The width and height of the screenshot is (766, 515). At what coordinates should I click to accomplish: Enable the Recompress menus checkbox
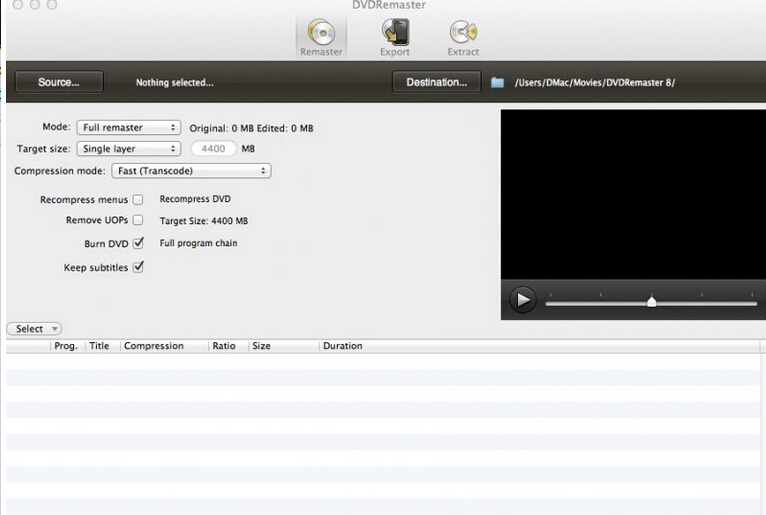(138, 200)
